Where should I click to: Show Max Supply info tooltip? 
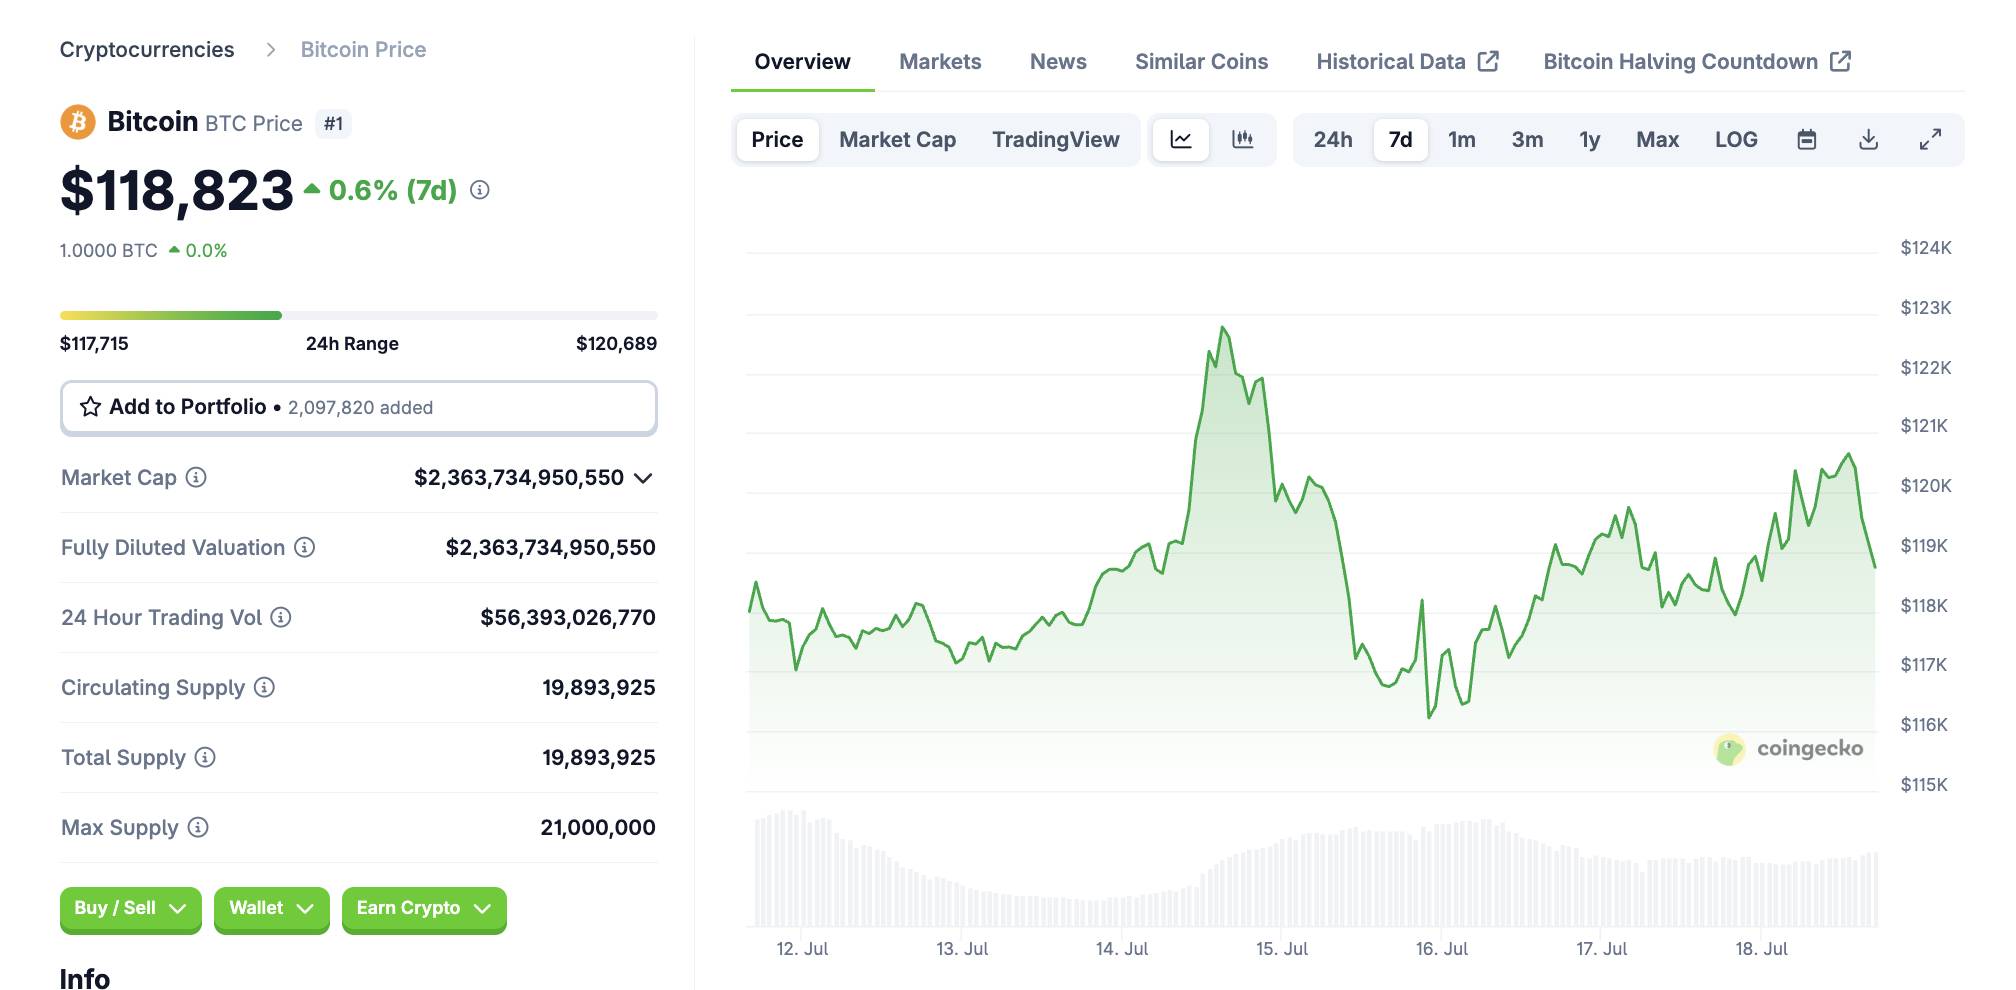click(198, 827)
